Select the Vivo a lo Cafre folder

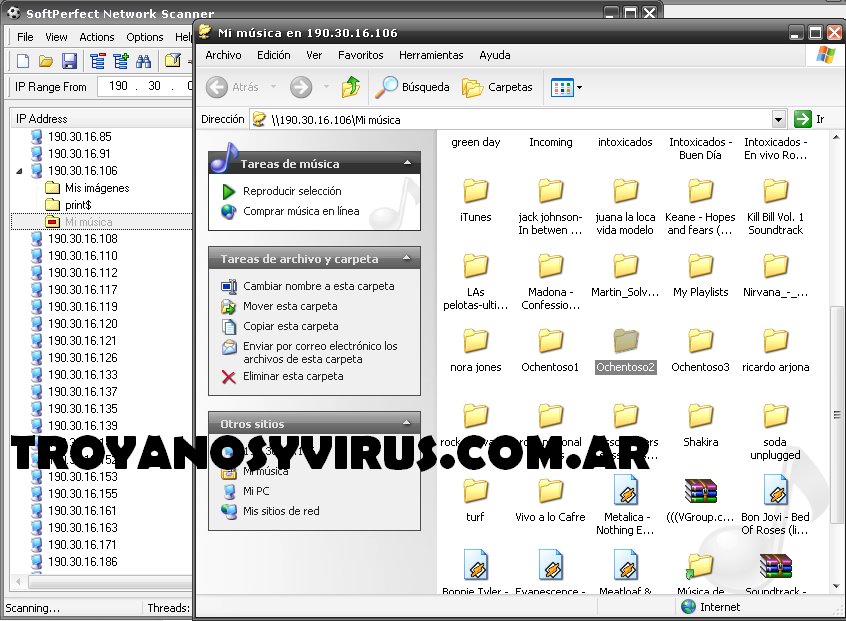[x=550, y=491]
